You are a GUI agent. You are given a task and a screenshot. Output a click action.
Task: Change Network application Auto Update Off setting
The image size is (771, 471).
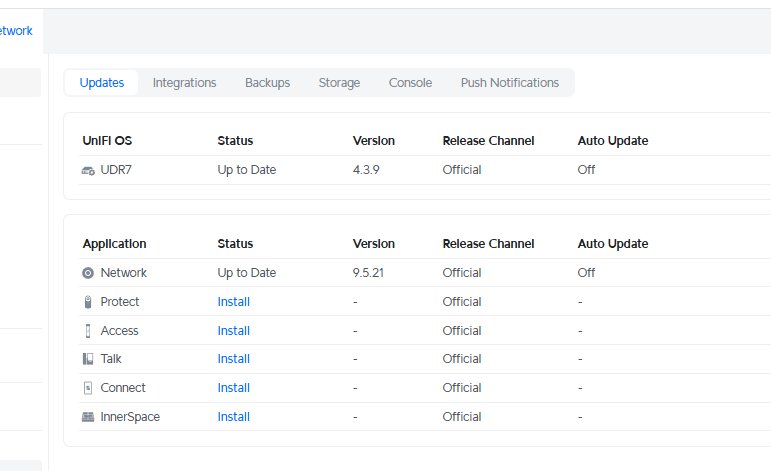pos(586,273)
